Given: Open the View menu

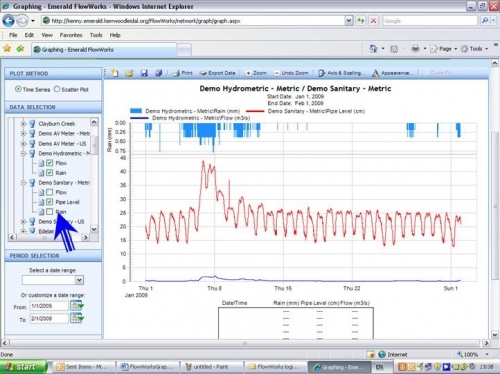Looking at the screenshot, I should click(x=47, y=35).
